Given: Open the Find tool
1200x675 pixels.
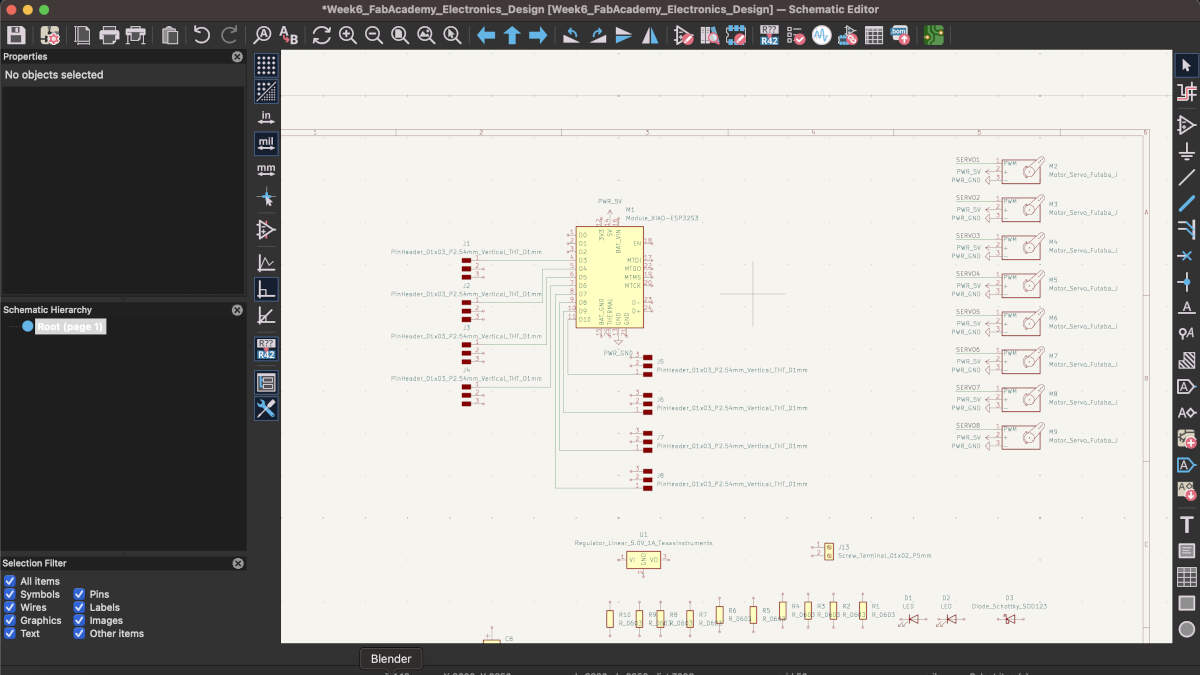Looking at the screenshot, I should (x=262, y=35).
